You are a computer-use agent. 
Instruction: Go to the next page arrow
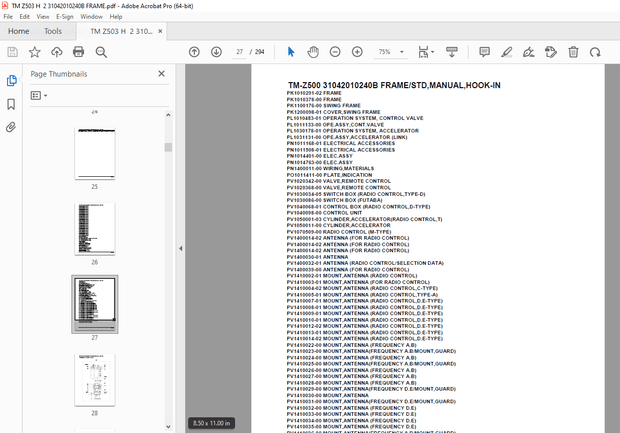[216, 52]
